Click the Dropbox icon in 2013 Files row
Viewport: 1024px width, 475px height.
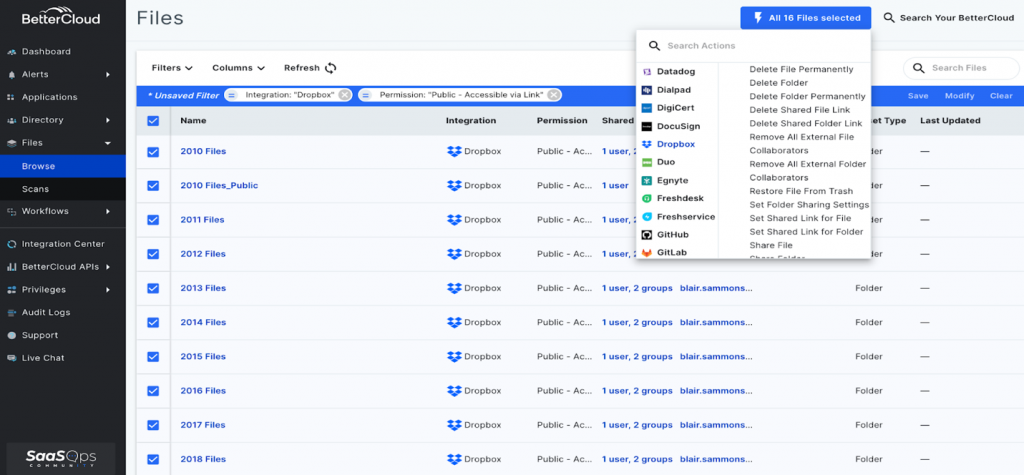454,288
